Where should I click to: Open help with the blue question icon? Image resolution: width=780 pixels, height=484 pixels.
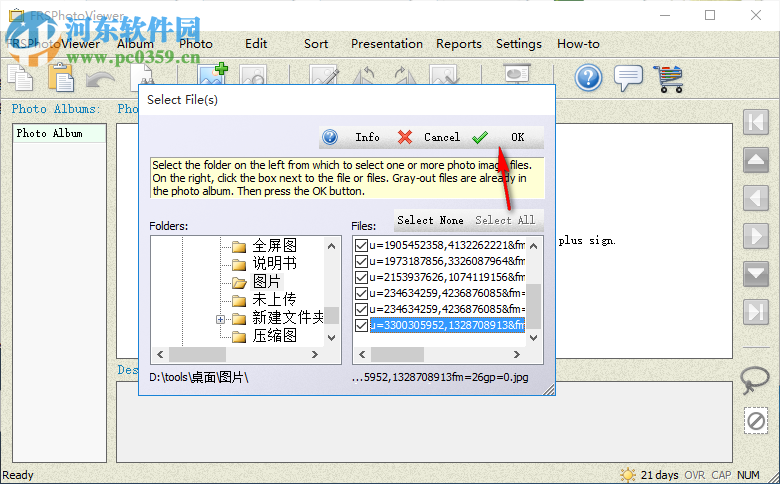tap(588, 78)
